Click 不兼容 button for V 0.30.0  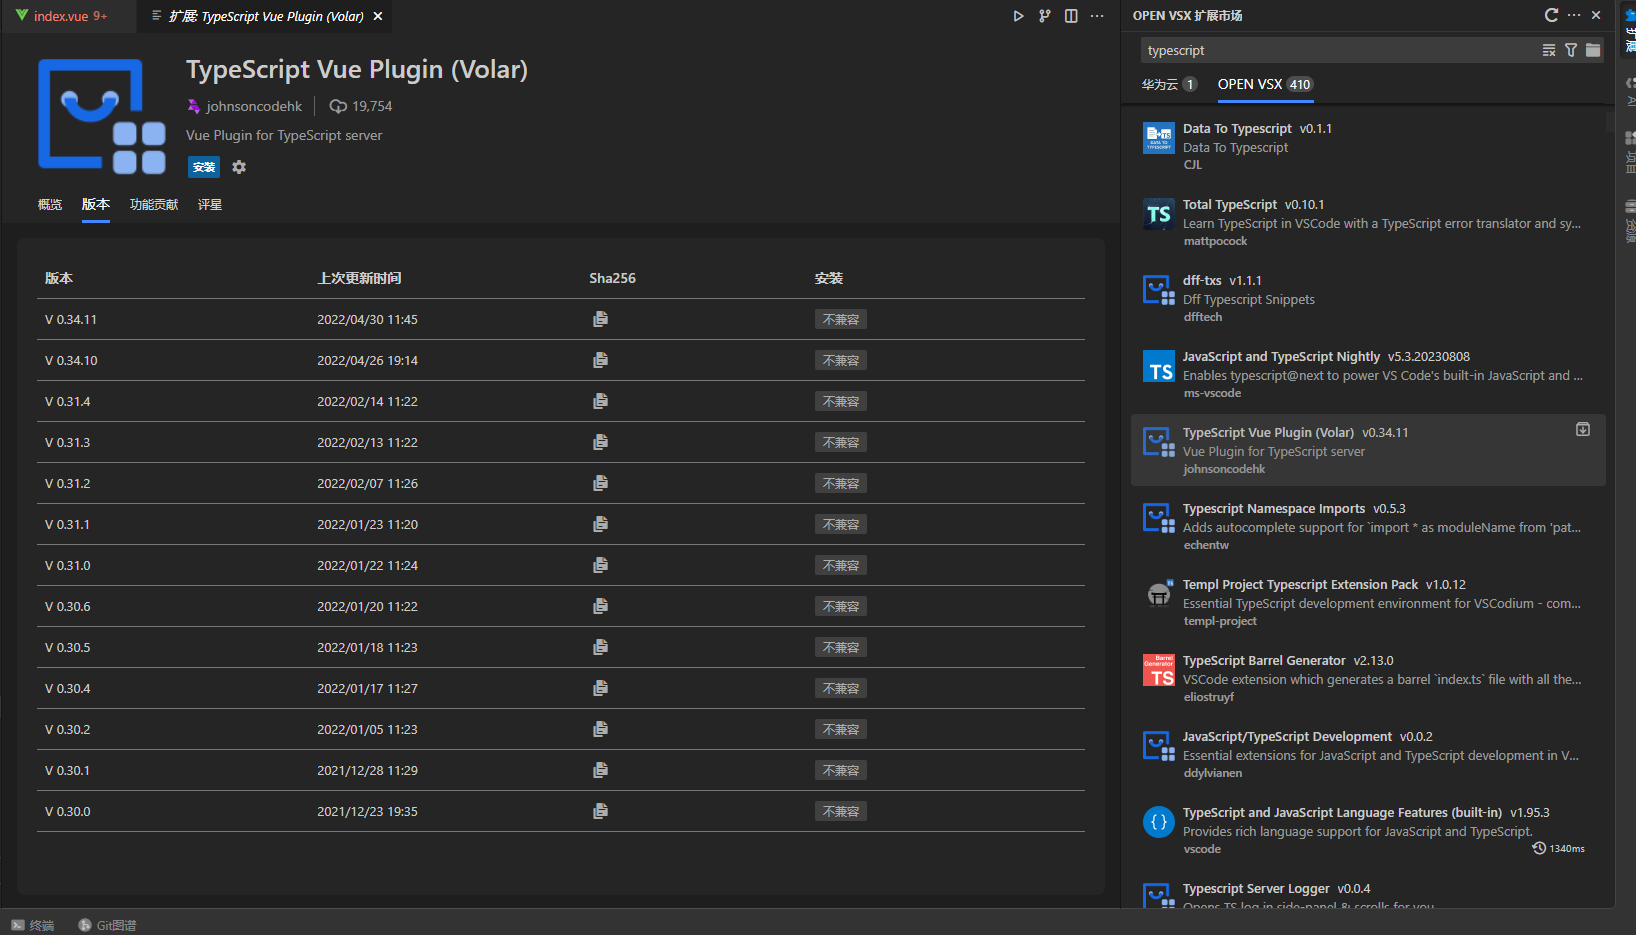pos(841,811)
